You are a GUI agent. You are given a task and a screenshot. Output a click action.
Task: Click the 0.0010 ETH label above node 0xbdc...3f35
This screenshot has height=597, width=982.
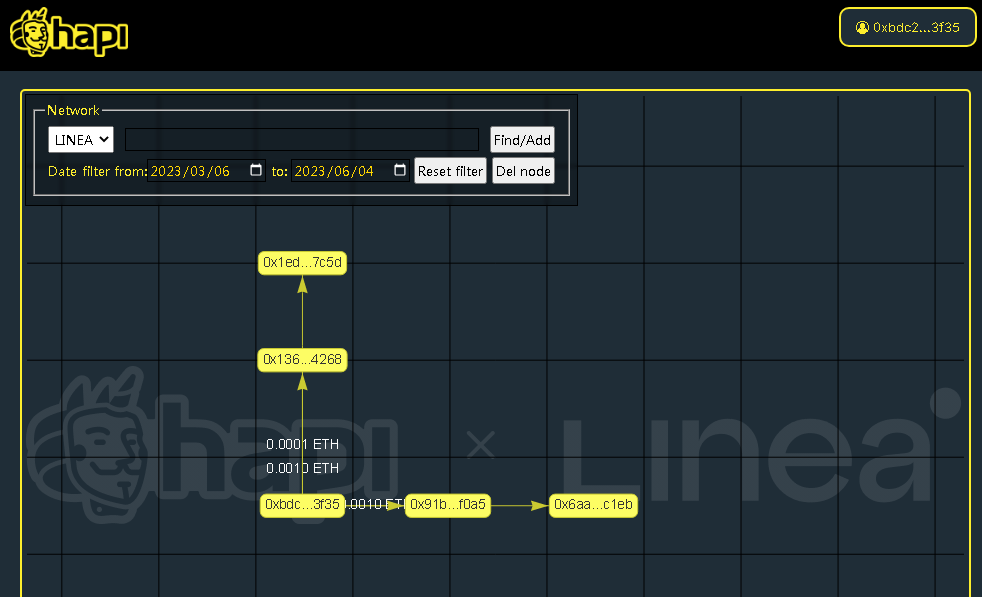point(302,468)
